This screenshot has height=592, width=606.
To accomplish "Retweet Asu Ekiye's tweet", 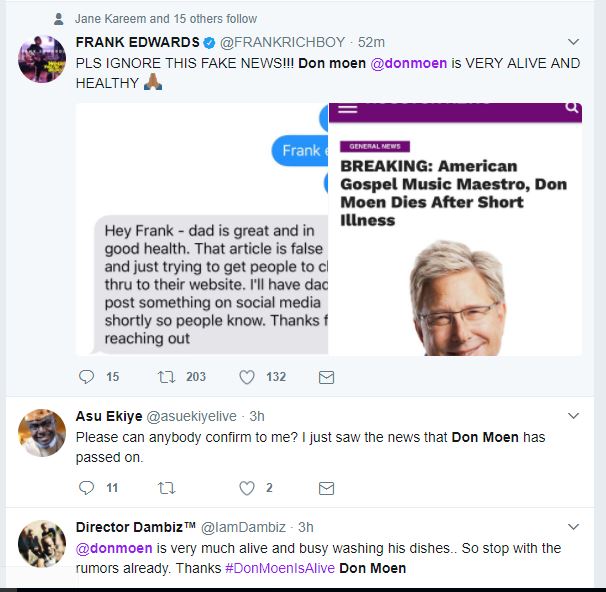I will coord(166,488).
